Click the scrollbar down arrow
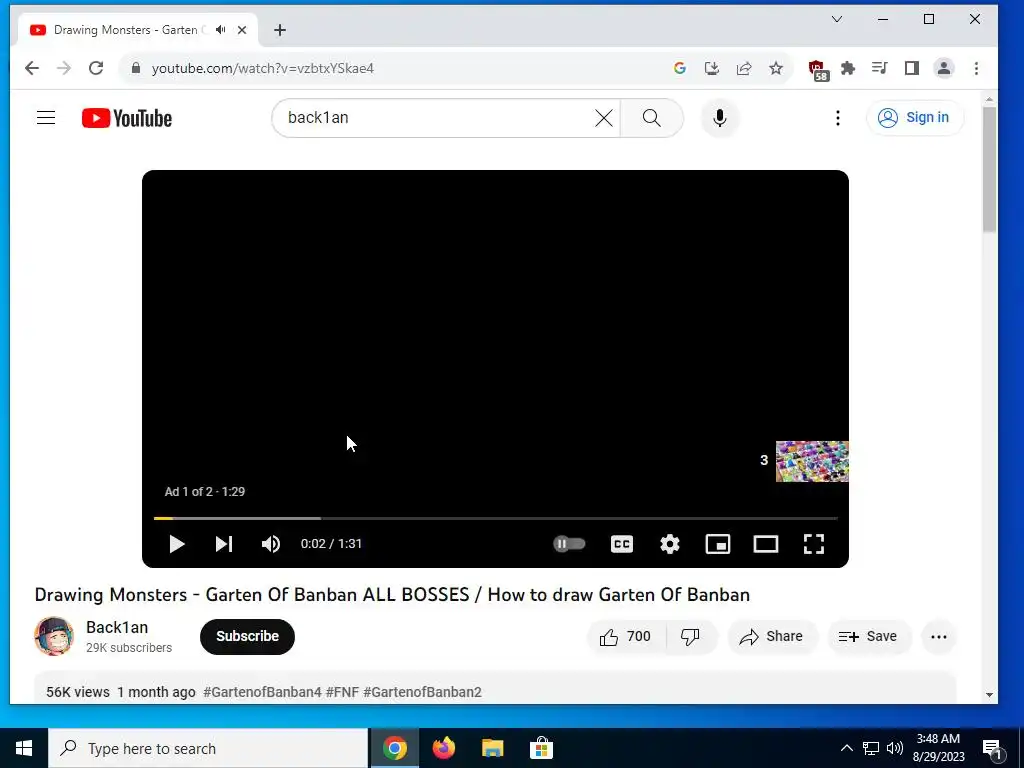 (x=989, y=695)
